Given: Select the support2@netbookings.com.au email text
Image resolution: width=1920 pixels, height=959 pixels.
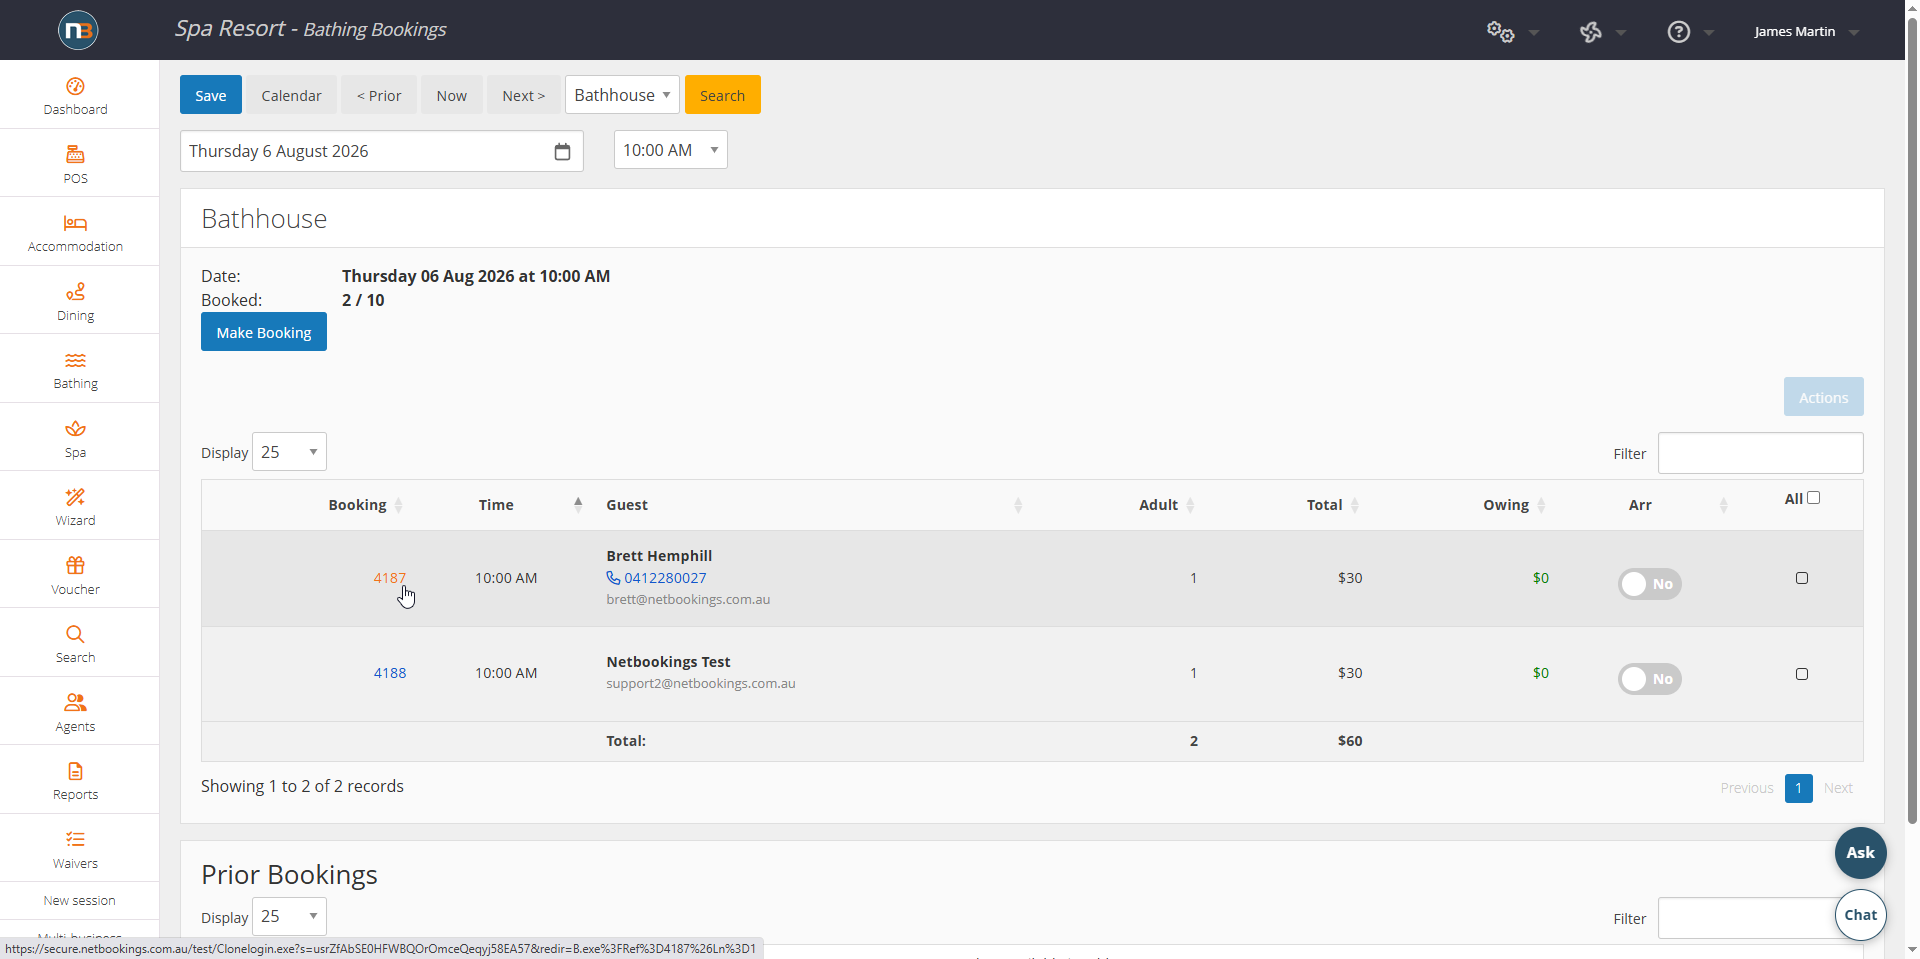Looking at the screenshot, I should pyautogui.click(x=701, y=684).
